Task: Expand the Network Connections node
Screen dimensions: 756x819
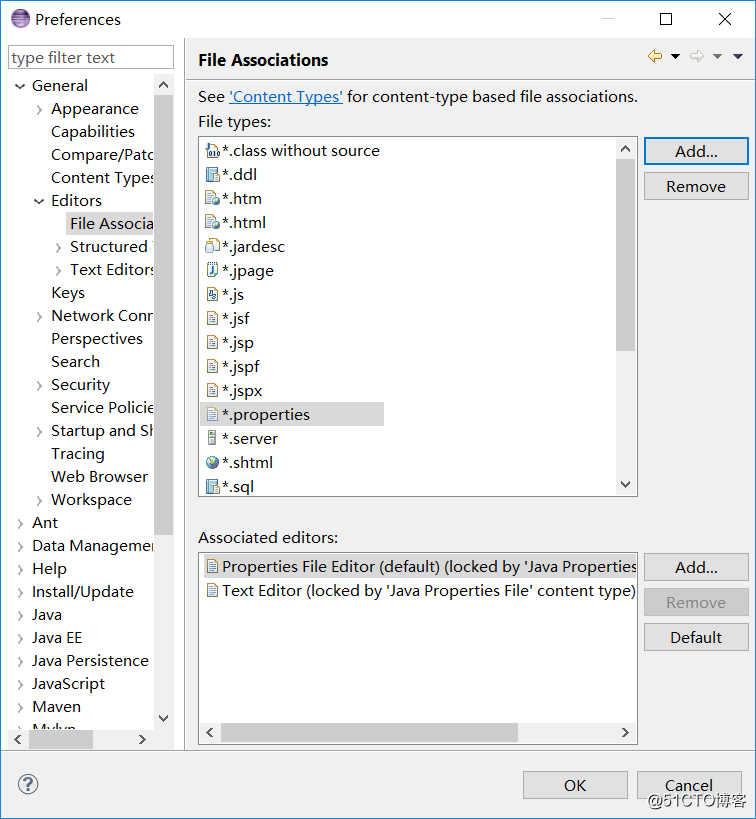Action: point(39,317)
